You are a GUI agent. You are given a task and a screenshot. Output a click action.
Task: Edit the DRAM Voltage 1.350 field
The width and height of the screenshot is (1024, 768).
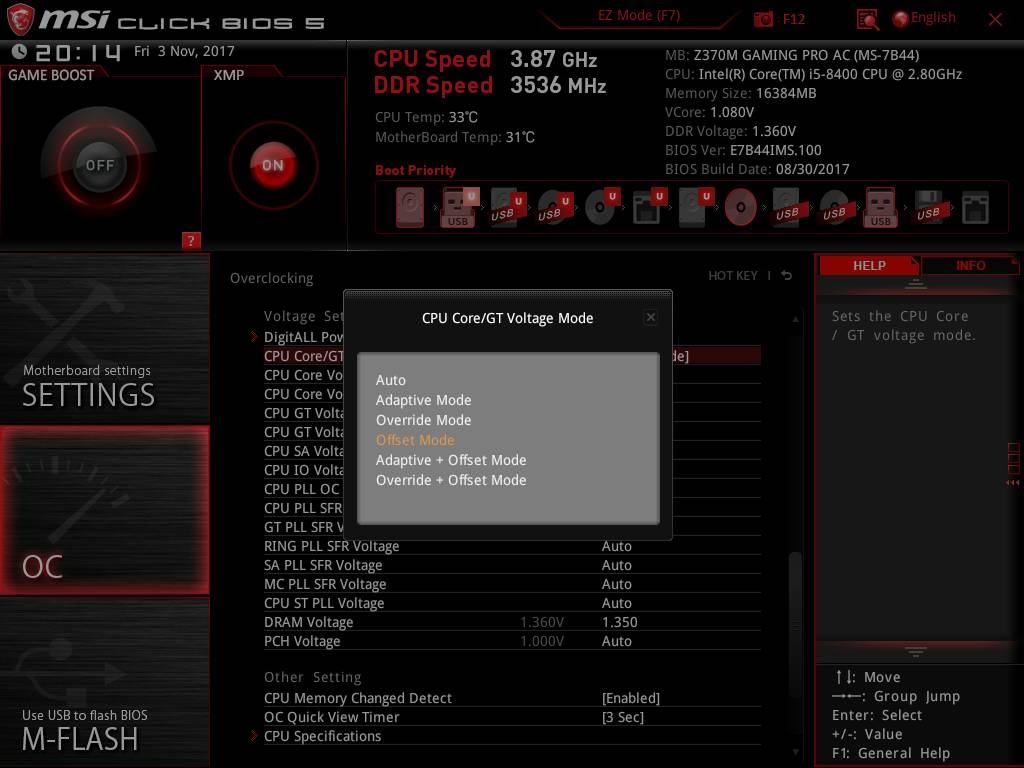tap(619, 622)
